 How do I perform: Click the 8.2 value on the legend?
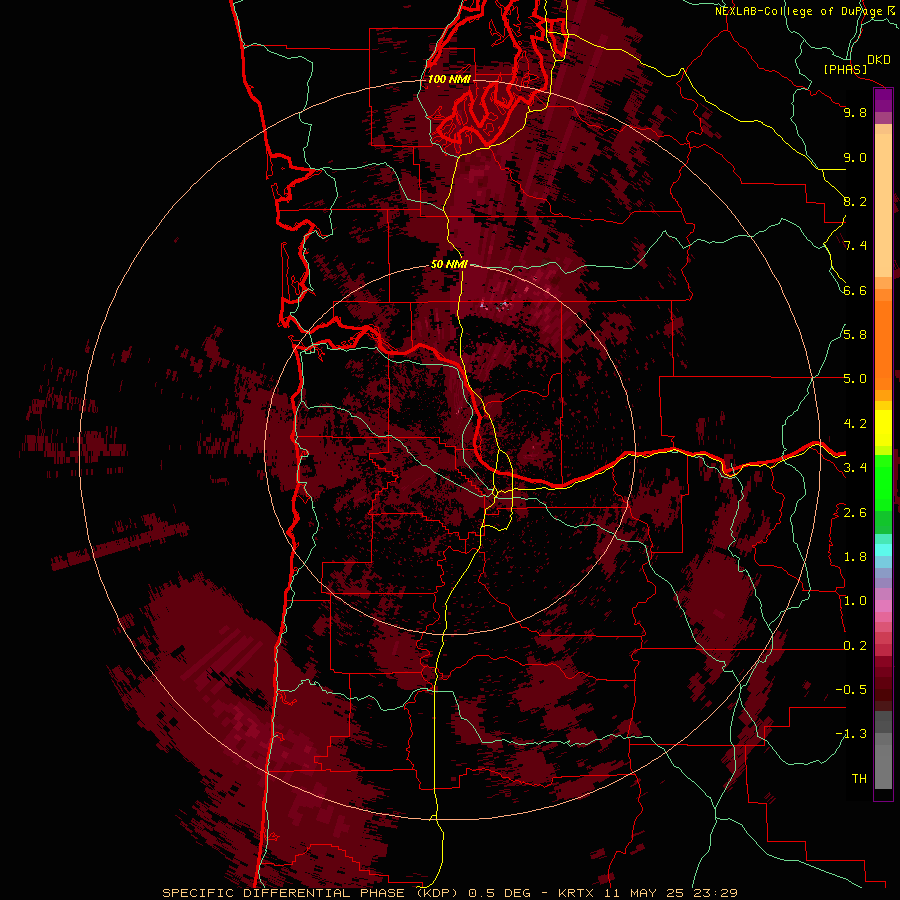(855, 201)
